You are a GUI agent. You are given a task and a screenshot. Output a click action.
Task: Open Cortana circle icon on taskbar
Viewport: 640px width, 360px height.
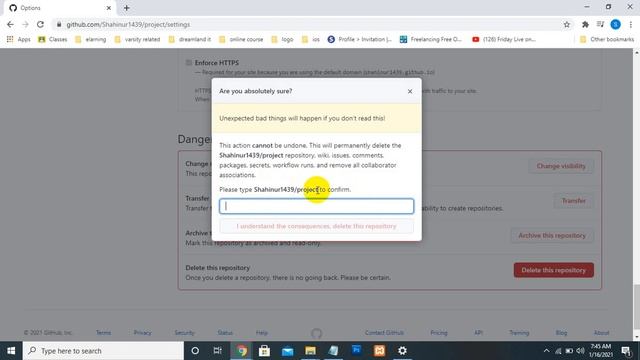(195, 351)
